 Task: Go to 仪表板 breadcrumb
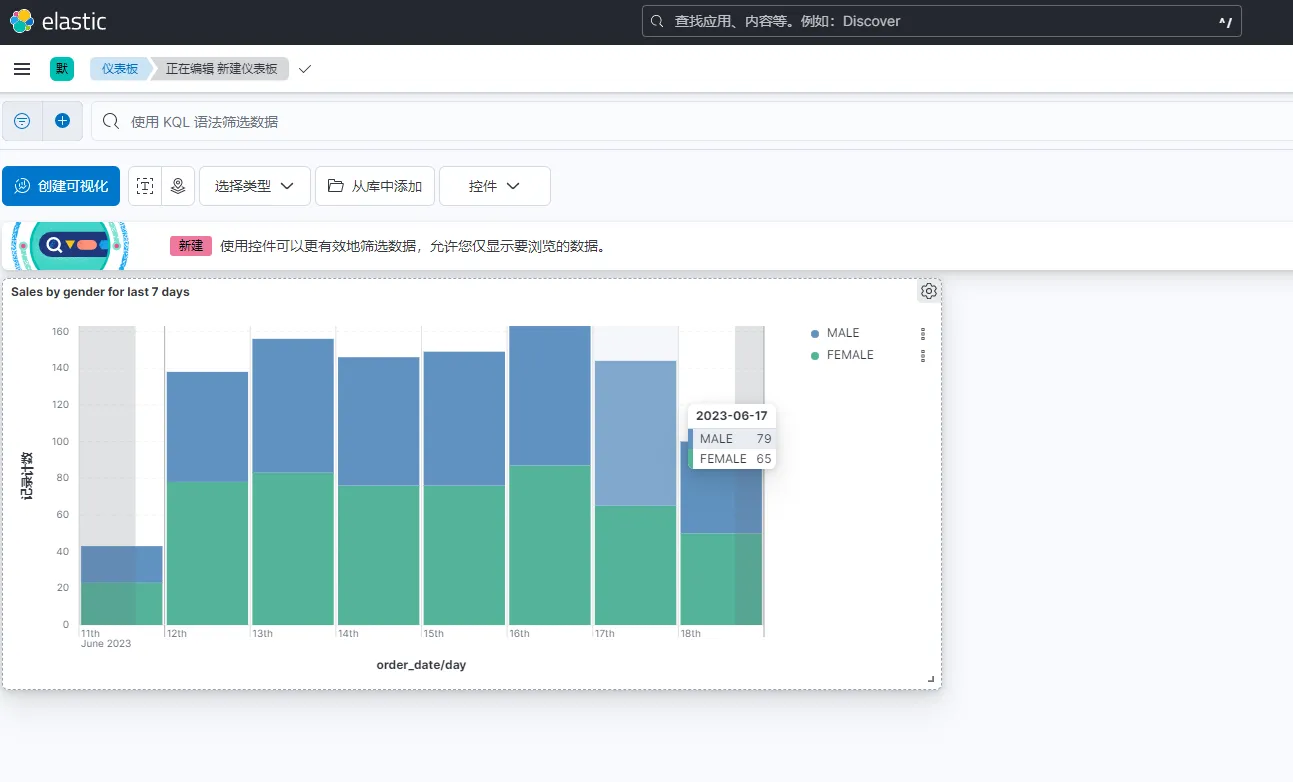(x=120, y=69)
